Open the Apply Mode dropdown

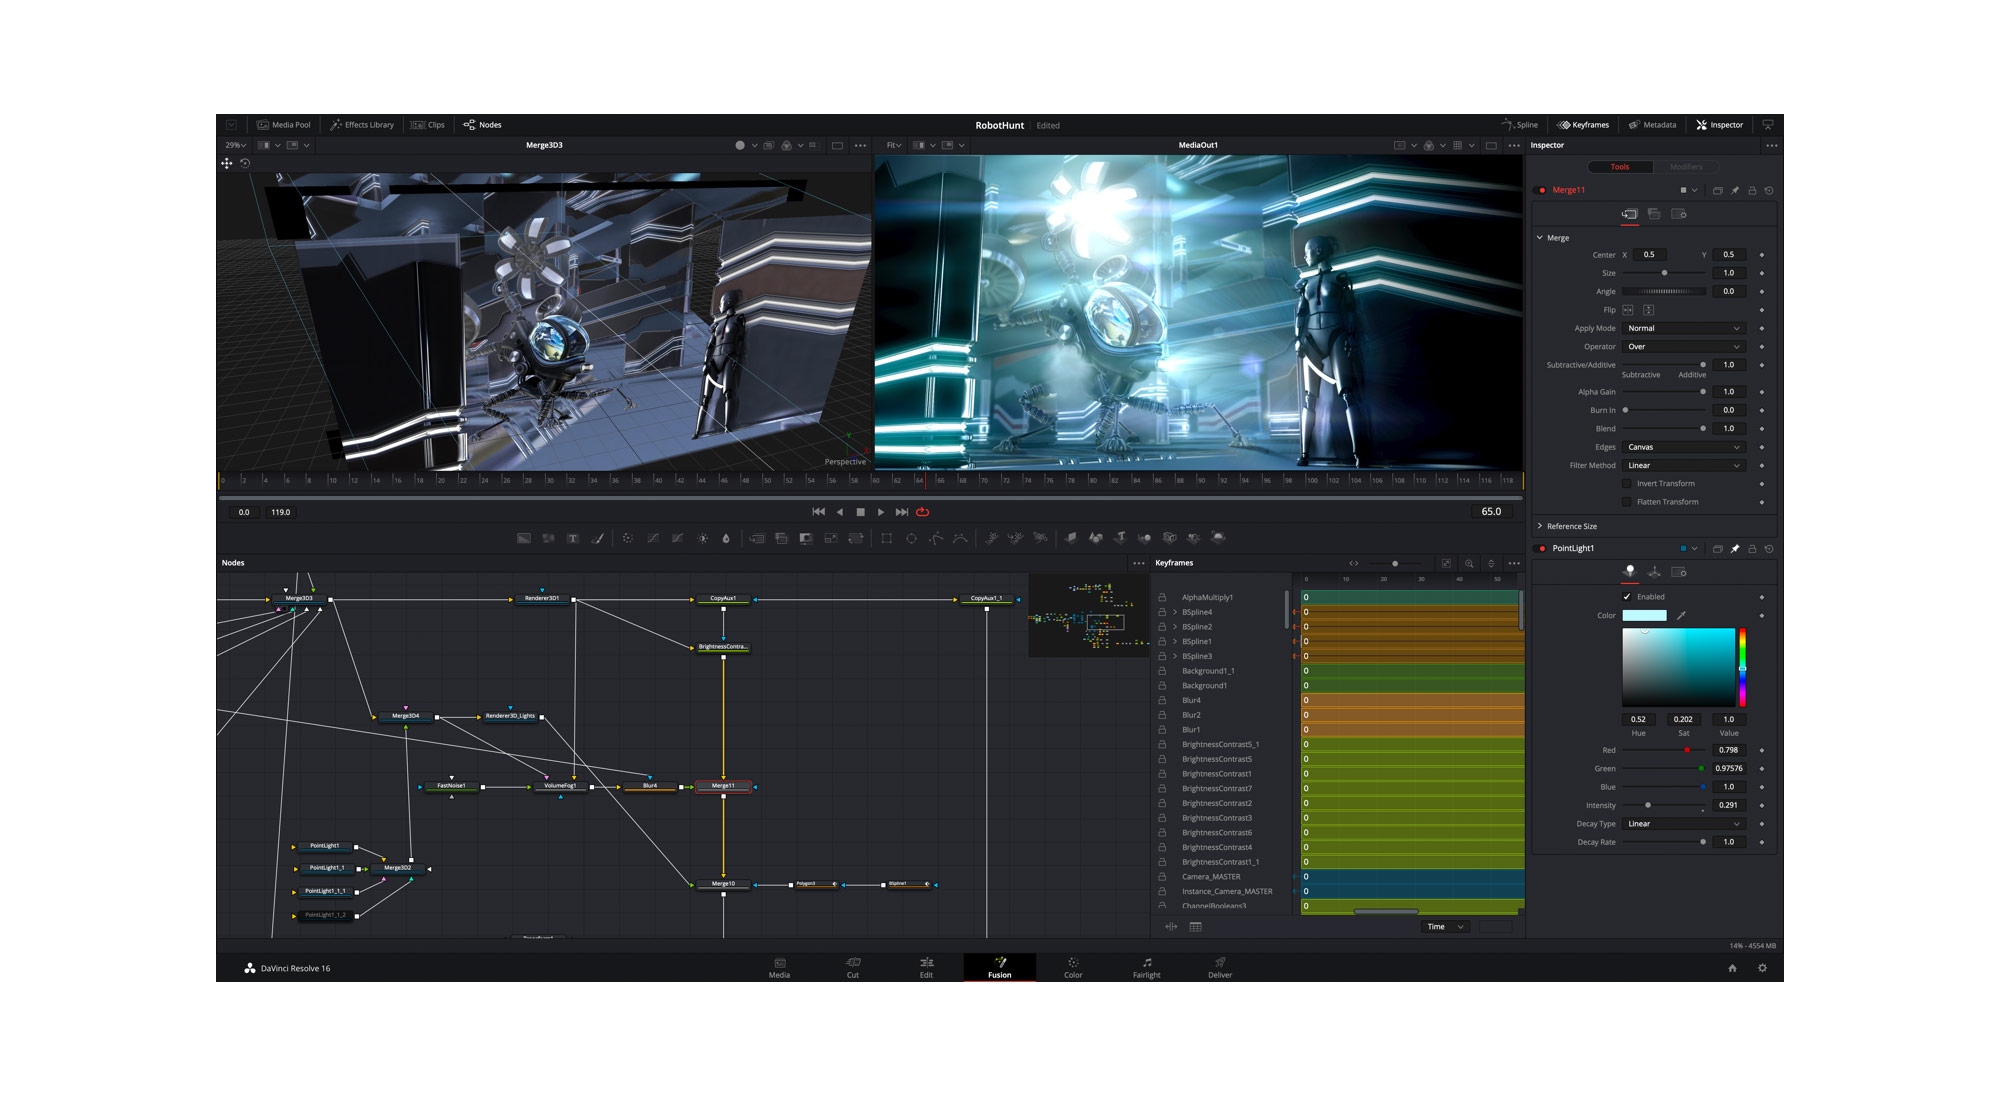pyautogui.click(x=1683, y=328)
